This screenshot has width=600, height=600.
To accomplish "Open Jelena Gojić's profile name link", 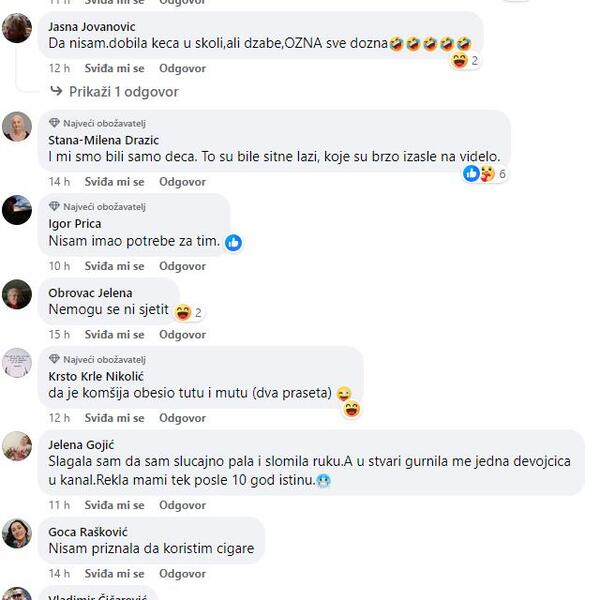I will coord(81,445).
